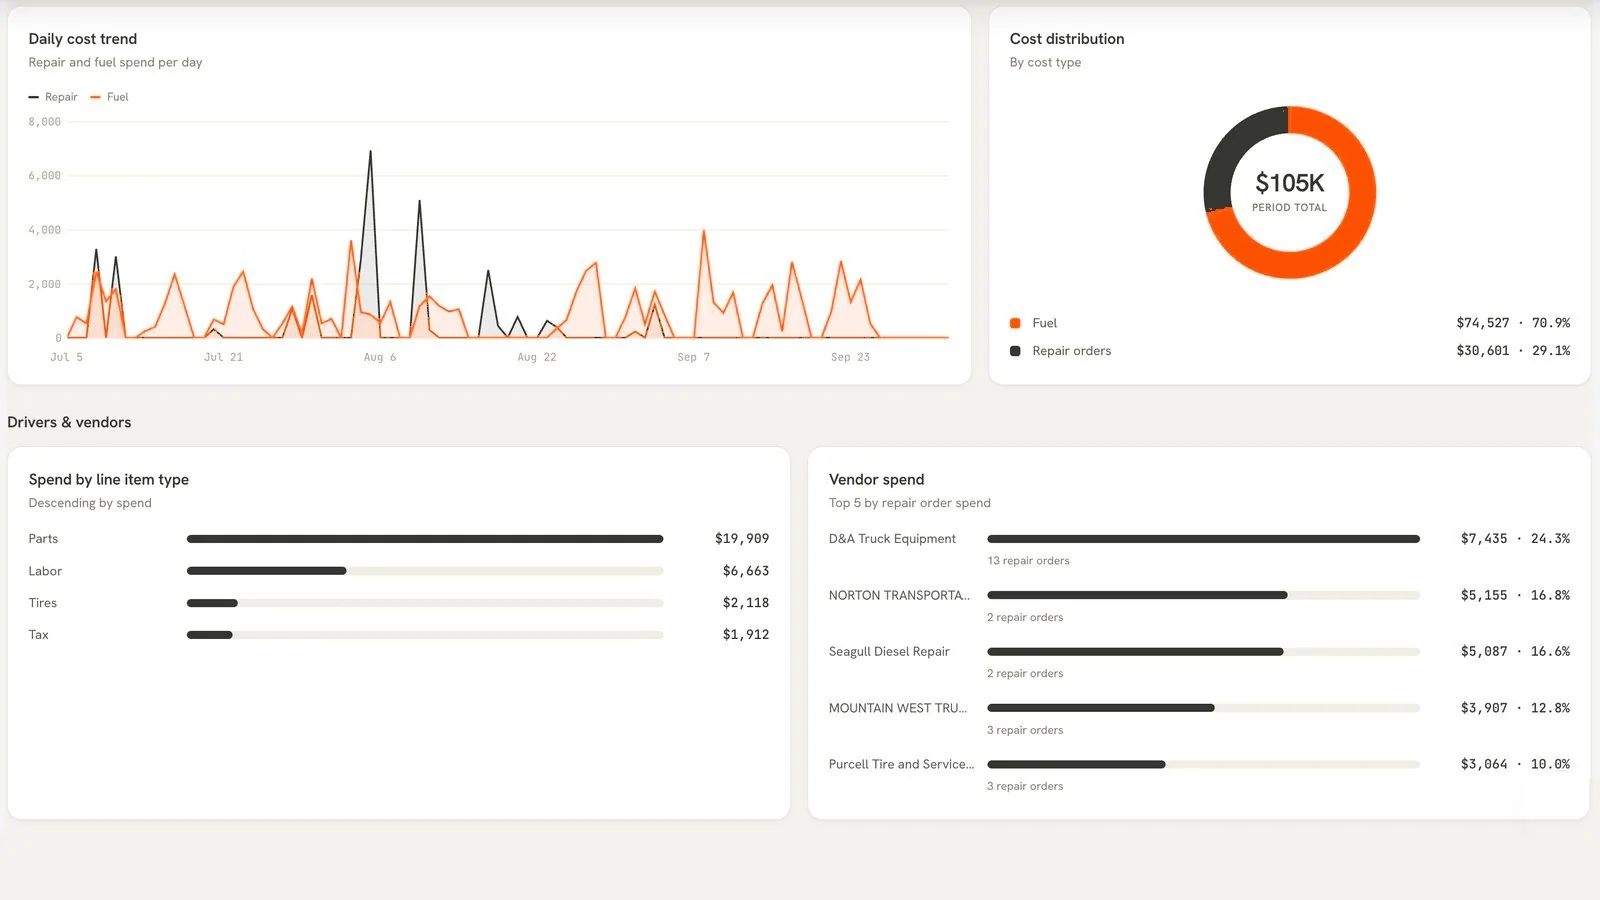Click the $6,663 Labor value
This screenshot has height=900, width=1600.
coord(746,570)
